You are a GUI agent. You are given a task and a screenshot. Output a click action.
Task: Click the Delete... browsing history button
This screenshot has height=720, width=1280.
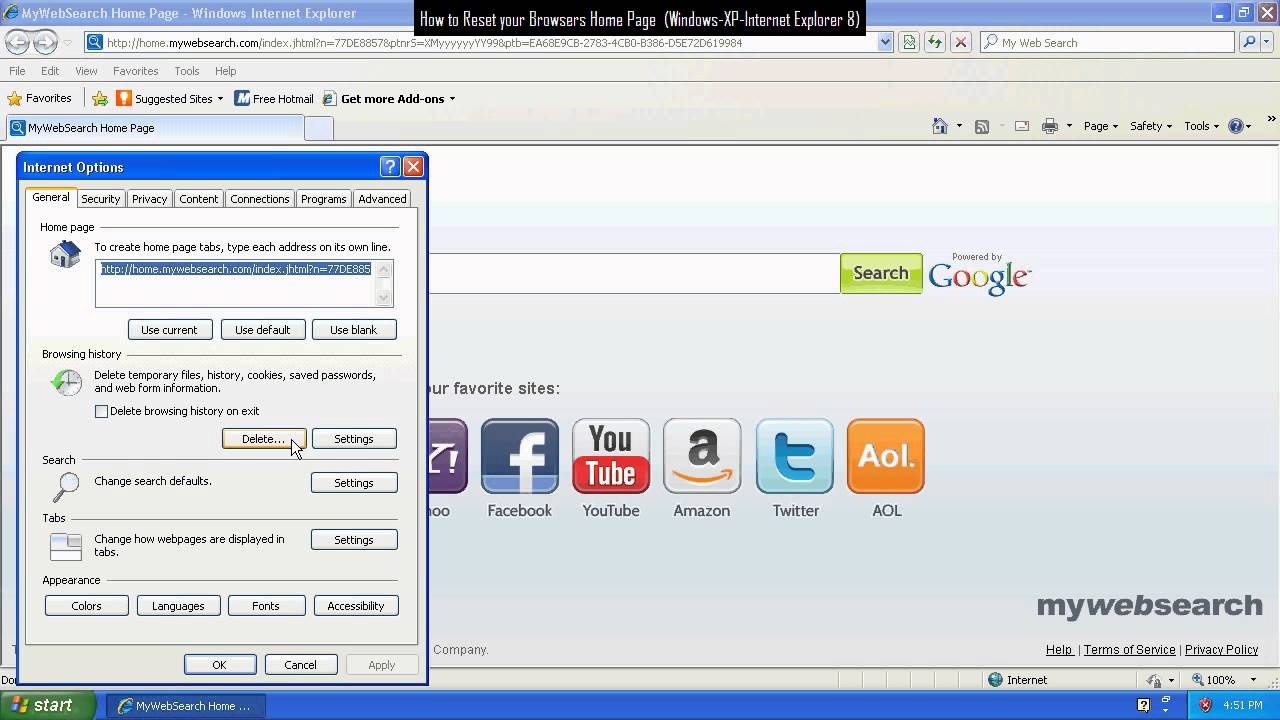pos(264,439)
